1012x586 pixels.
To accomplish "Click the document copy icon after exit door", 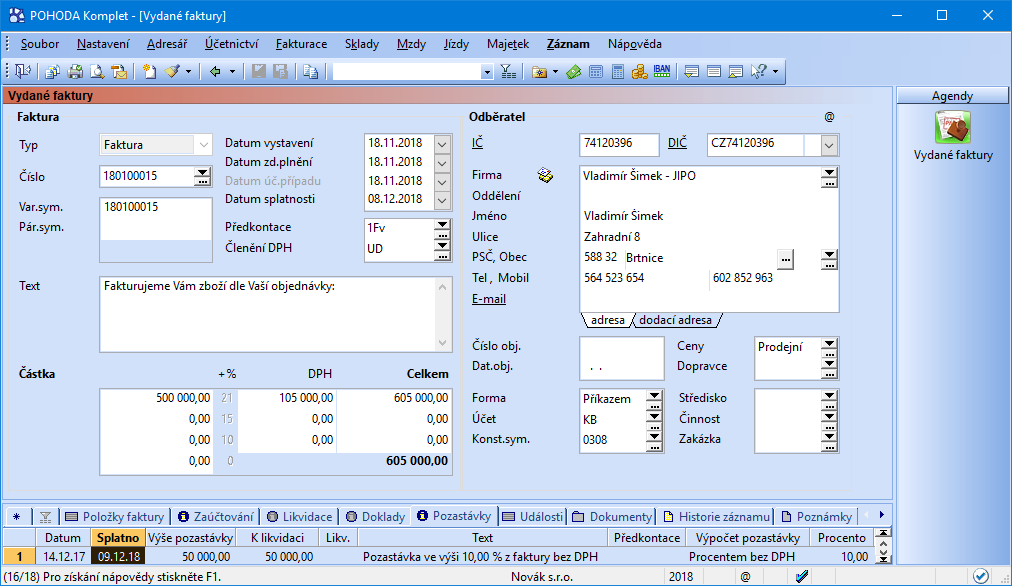I will tap(52, 72).
